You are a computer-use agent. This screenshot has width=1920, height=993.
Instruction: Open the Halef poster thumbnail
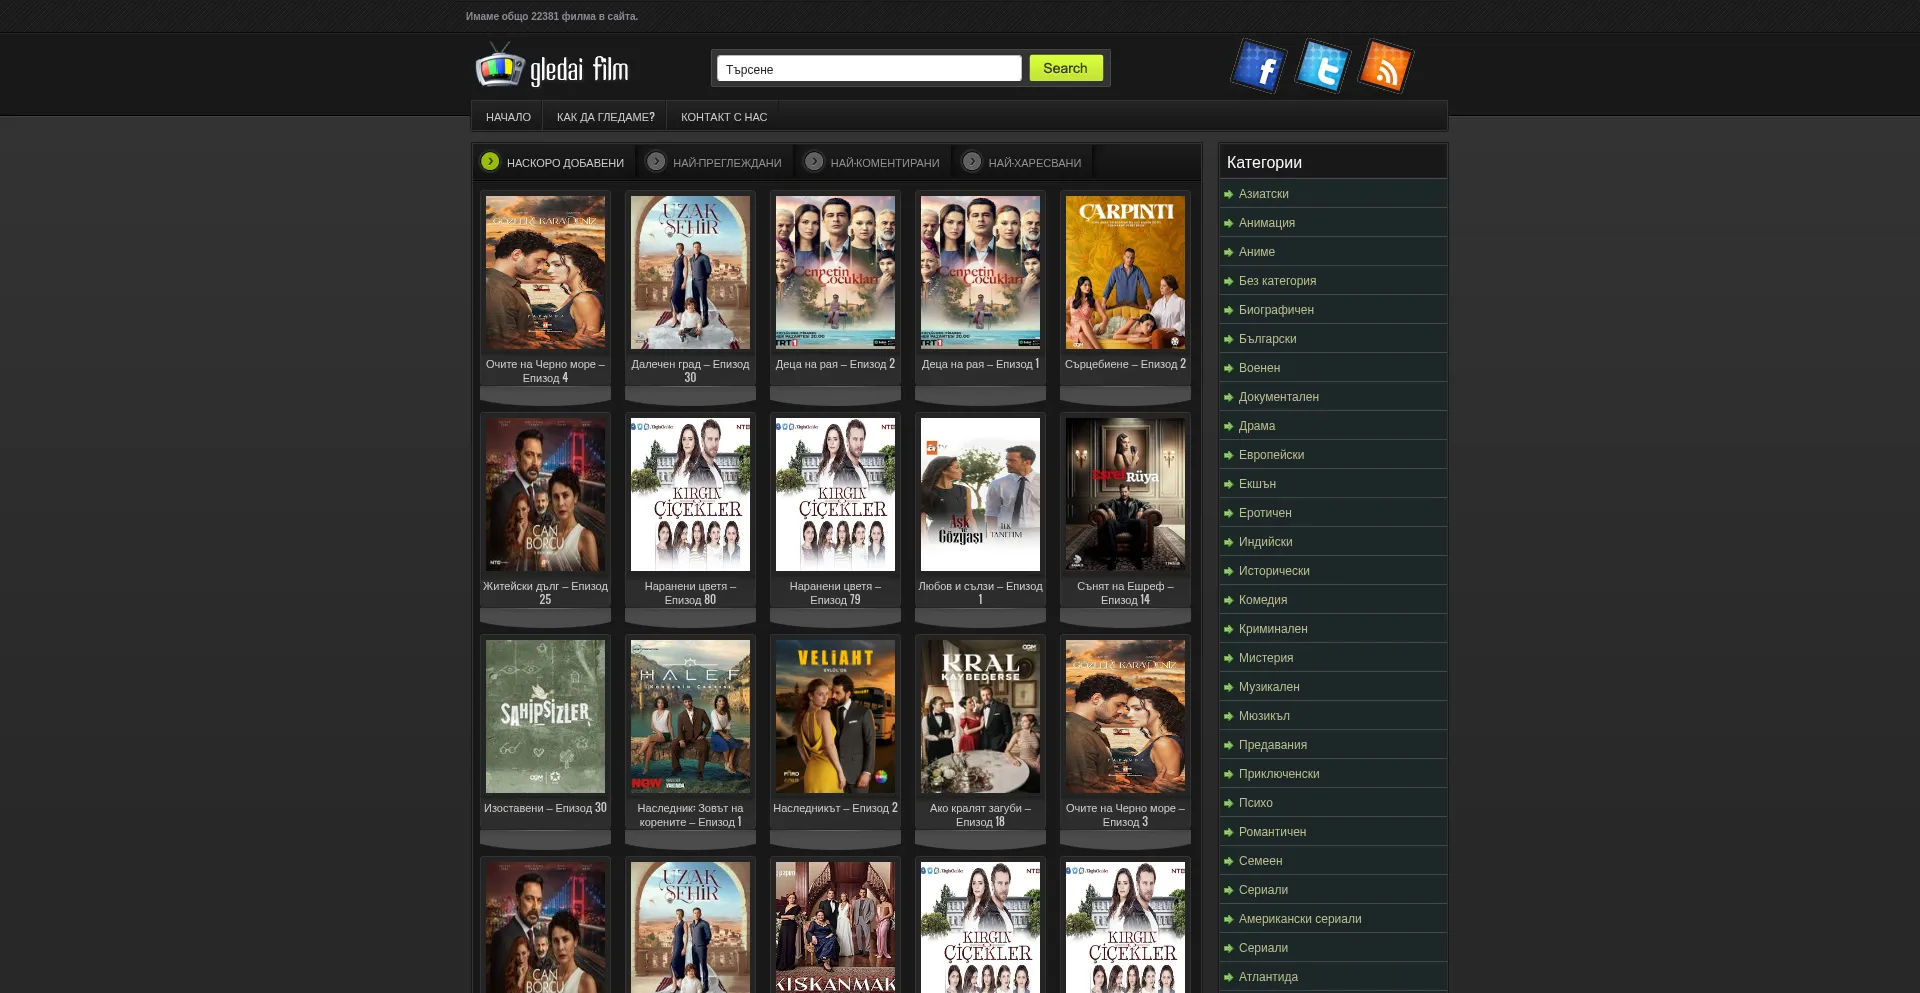pyautogui.click(x=690, y=716)
